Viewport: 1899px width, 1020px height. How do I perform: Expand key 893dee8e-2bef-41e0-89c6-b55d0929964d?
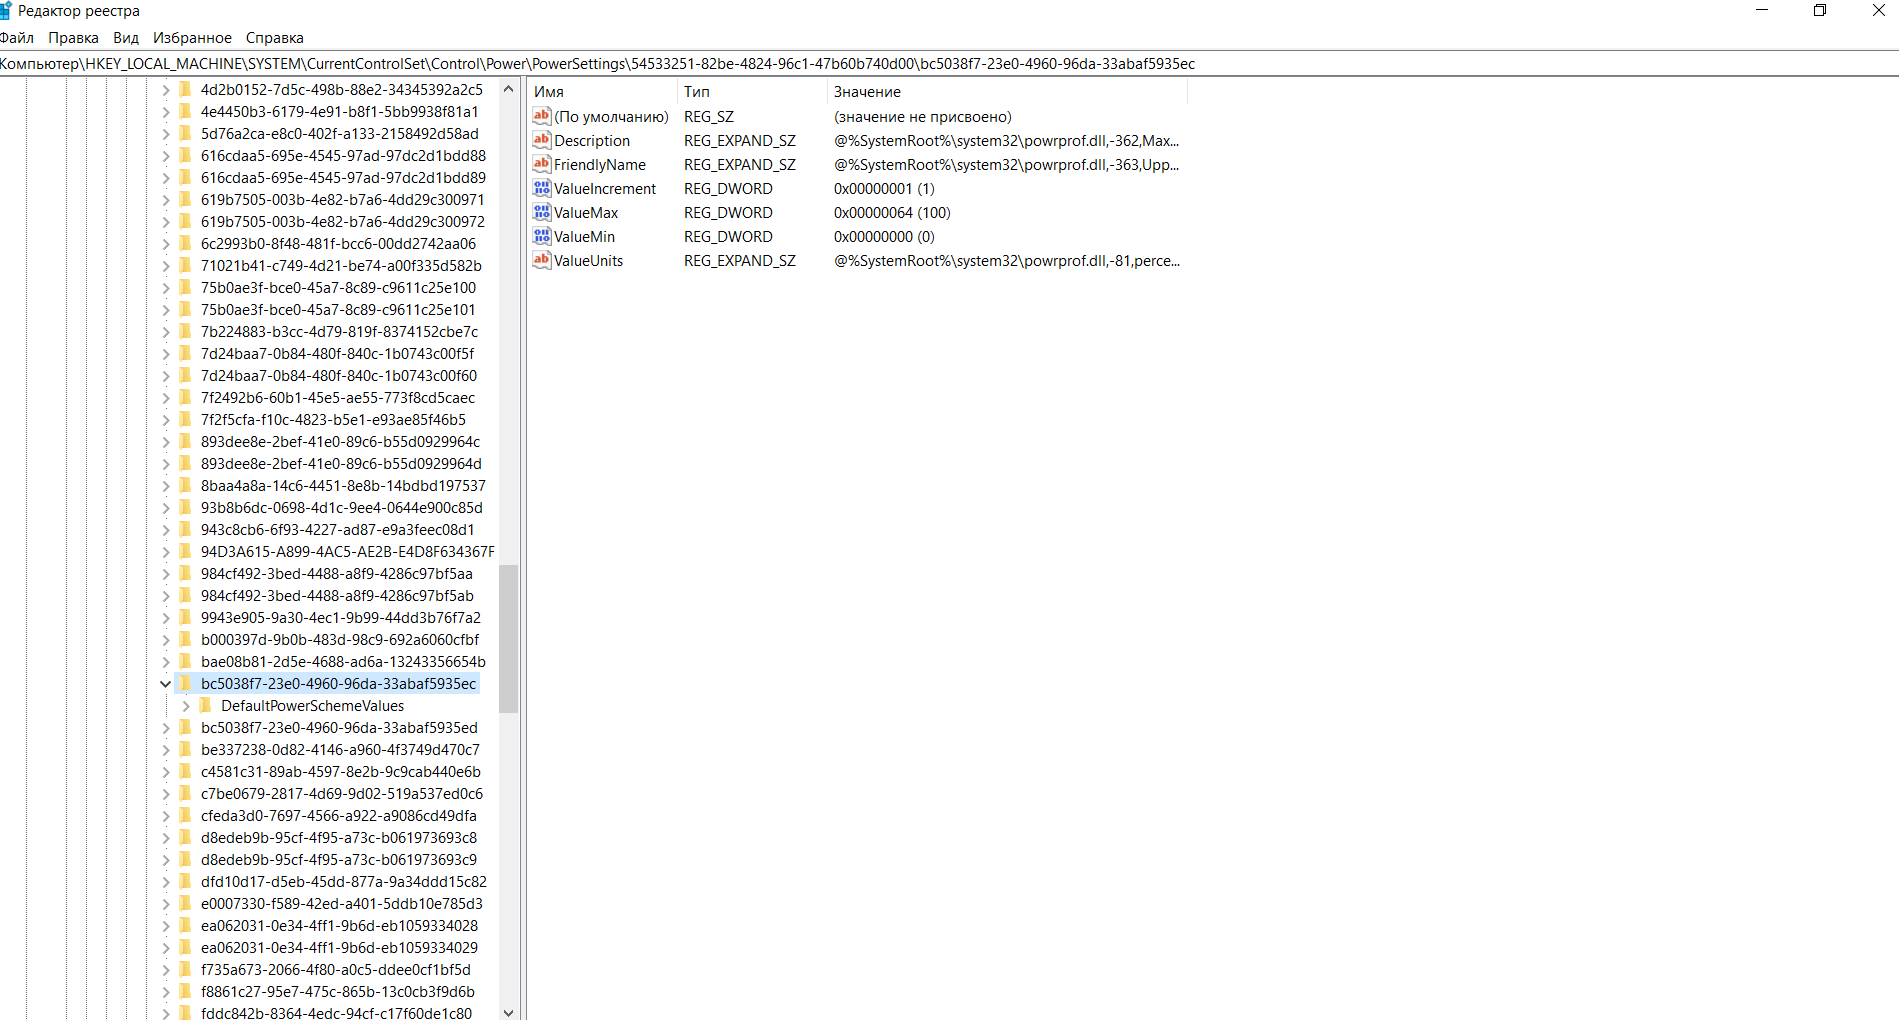click(x=165, y=464)
